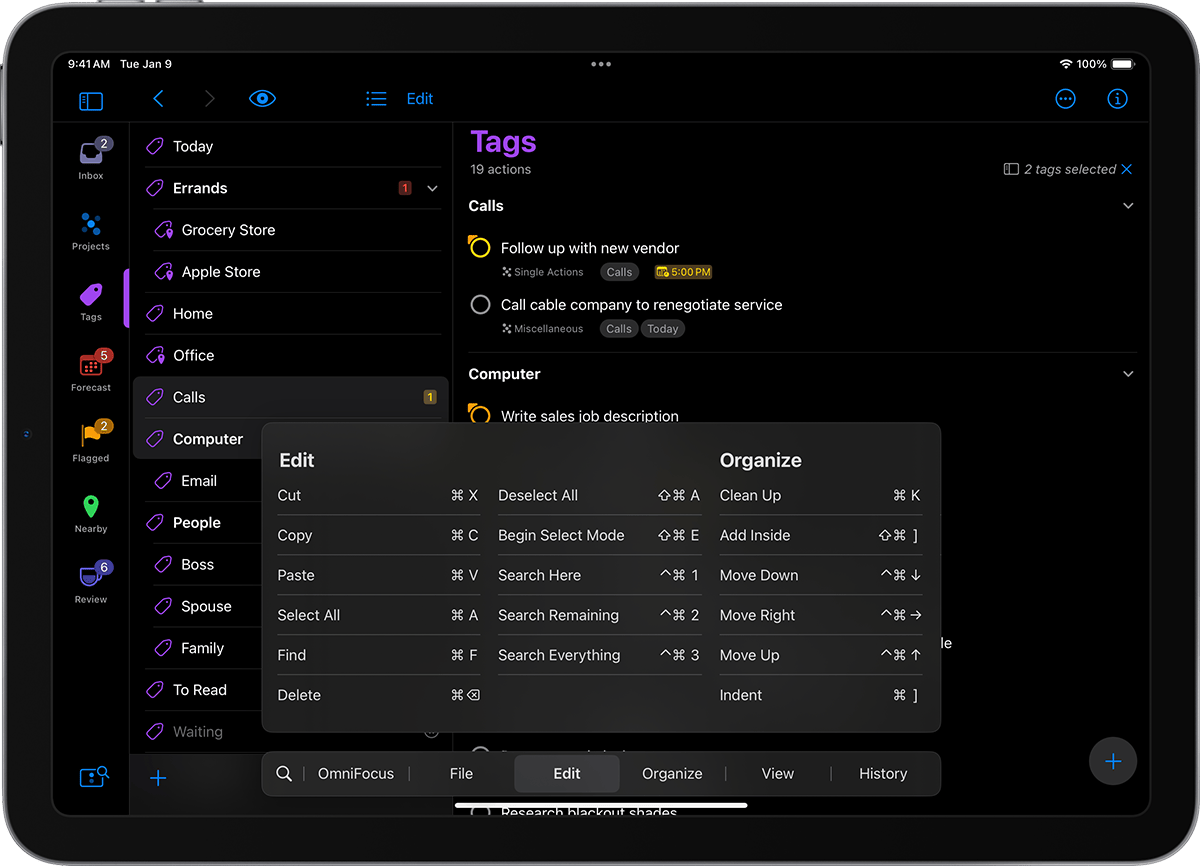Select the Edit menu tab

tap(567, 773)
